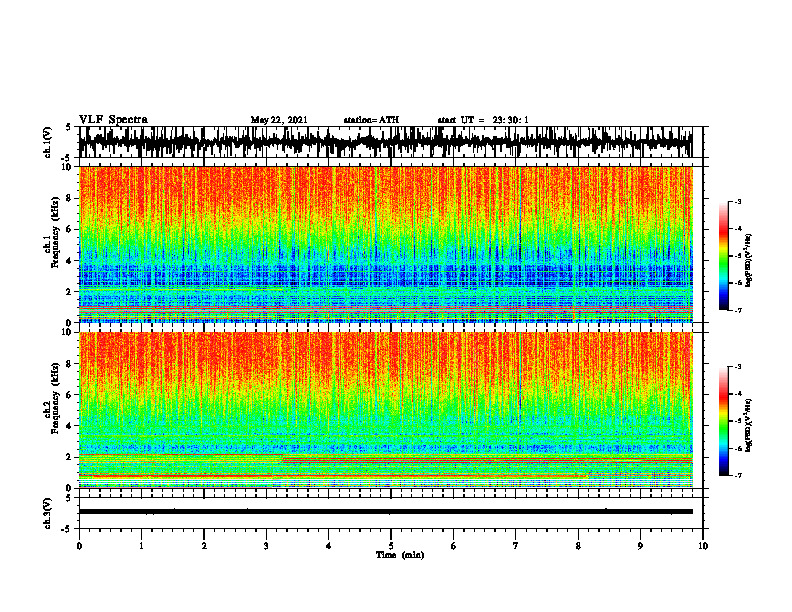
Task: Click the "4" tick on ch.2 frequency axis
Action: point(70,426)
